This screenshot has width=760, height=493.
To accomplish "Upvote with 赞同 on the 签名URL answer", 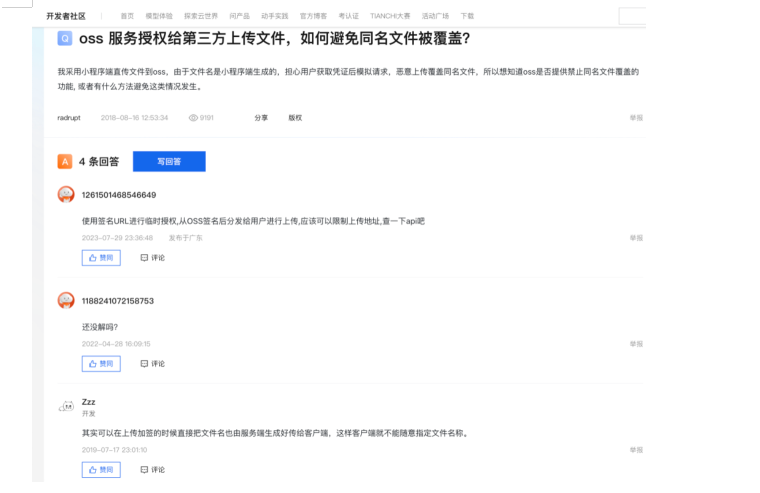I will [x=101, y=258].
